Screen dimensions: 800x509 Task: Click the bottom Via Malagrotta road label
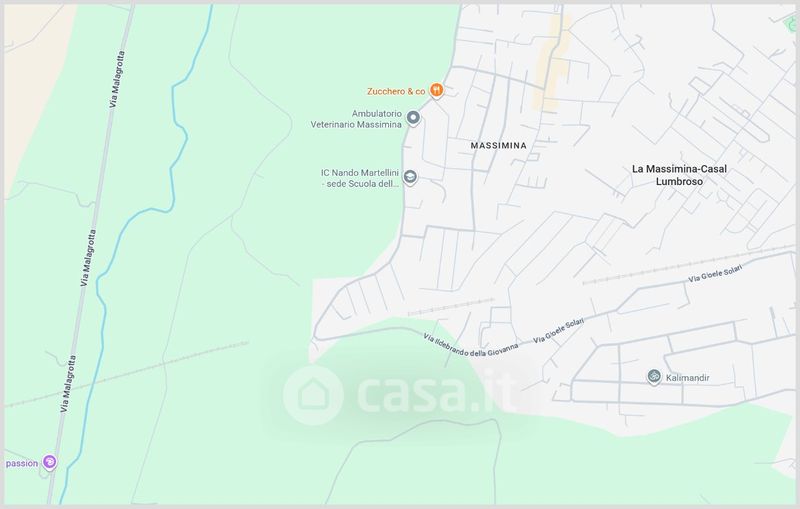(68, 384)
